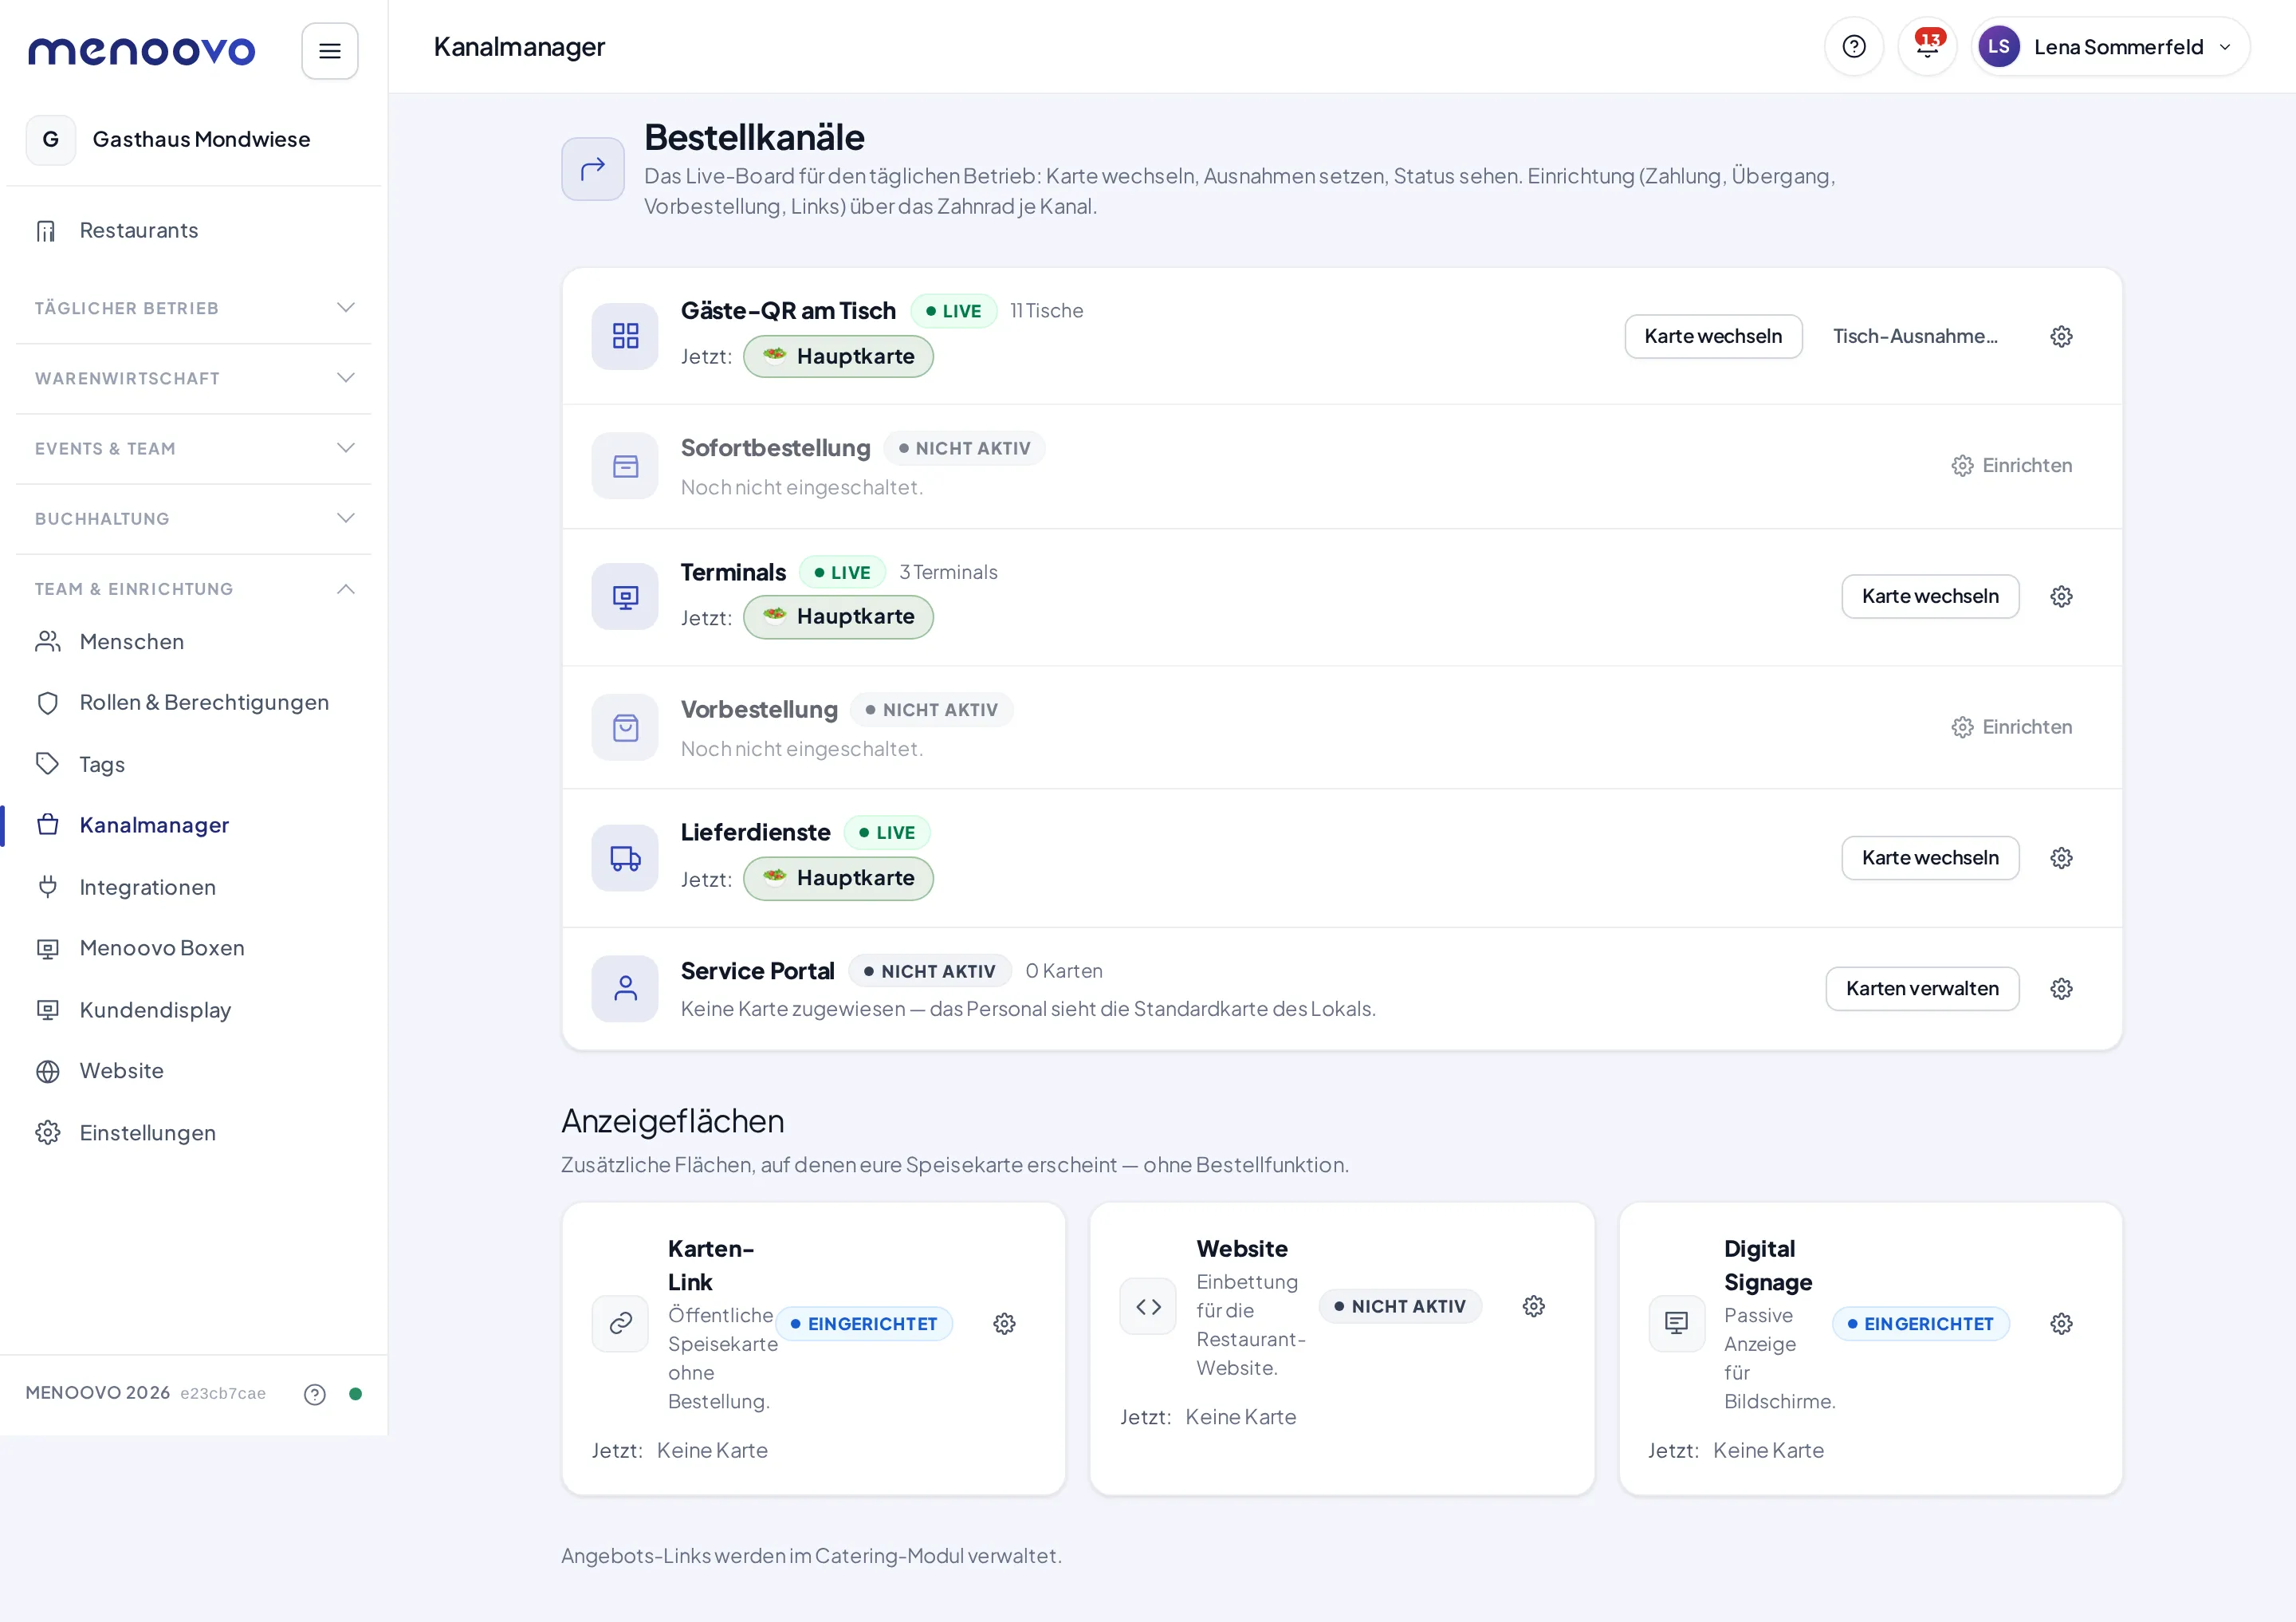Screen dimensions: 2296x1622
Task: Open the sidebar hamburger menu button
Action: click(x=329, y=50)
